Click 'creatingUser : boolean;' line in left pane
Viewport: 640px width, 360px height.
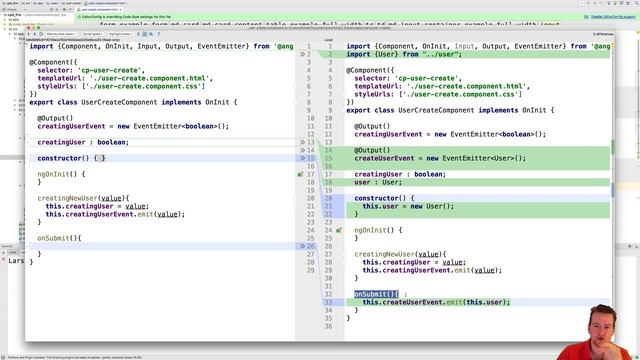pyautogui.click(x=83, y=142)
